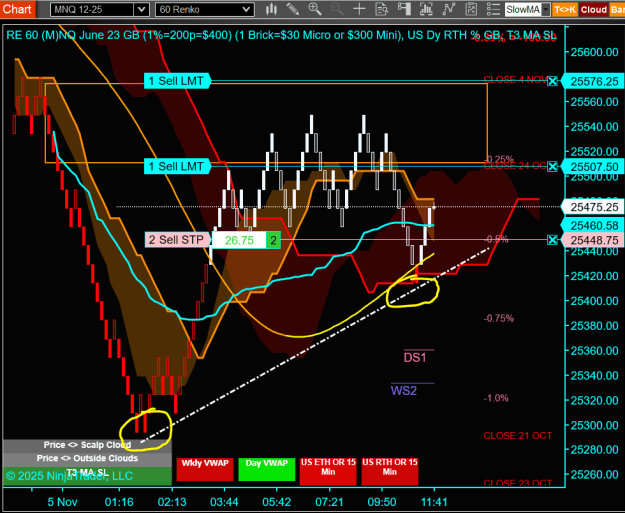Viewport: 625px width, 513px height.
Task: Click the cyan 25460.58 indicator price marker
Action: click(594, 226)
